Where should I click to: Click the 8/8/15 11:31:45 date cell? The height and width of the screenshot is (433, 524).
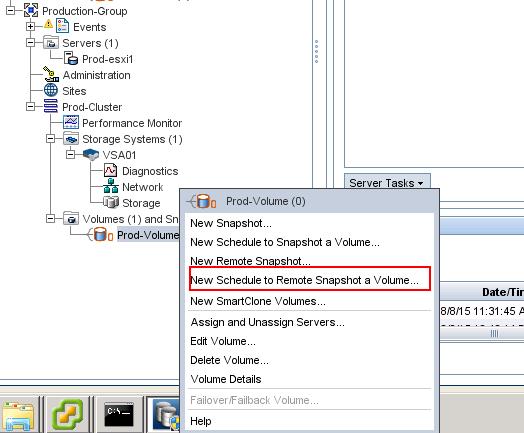(482, 311)
